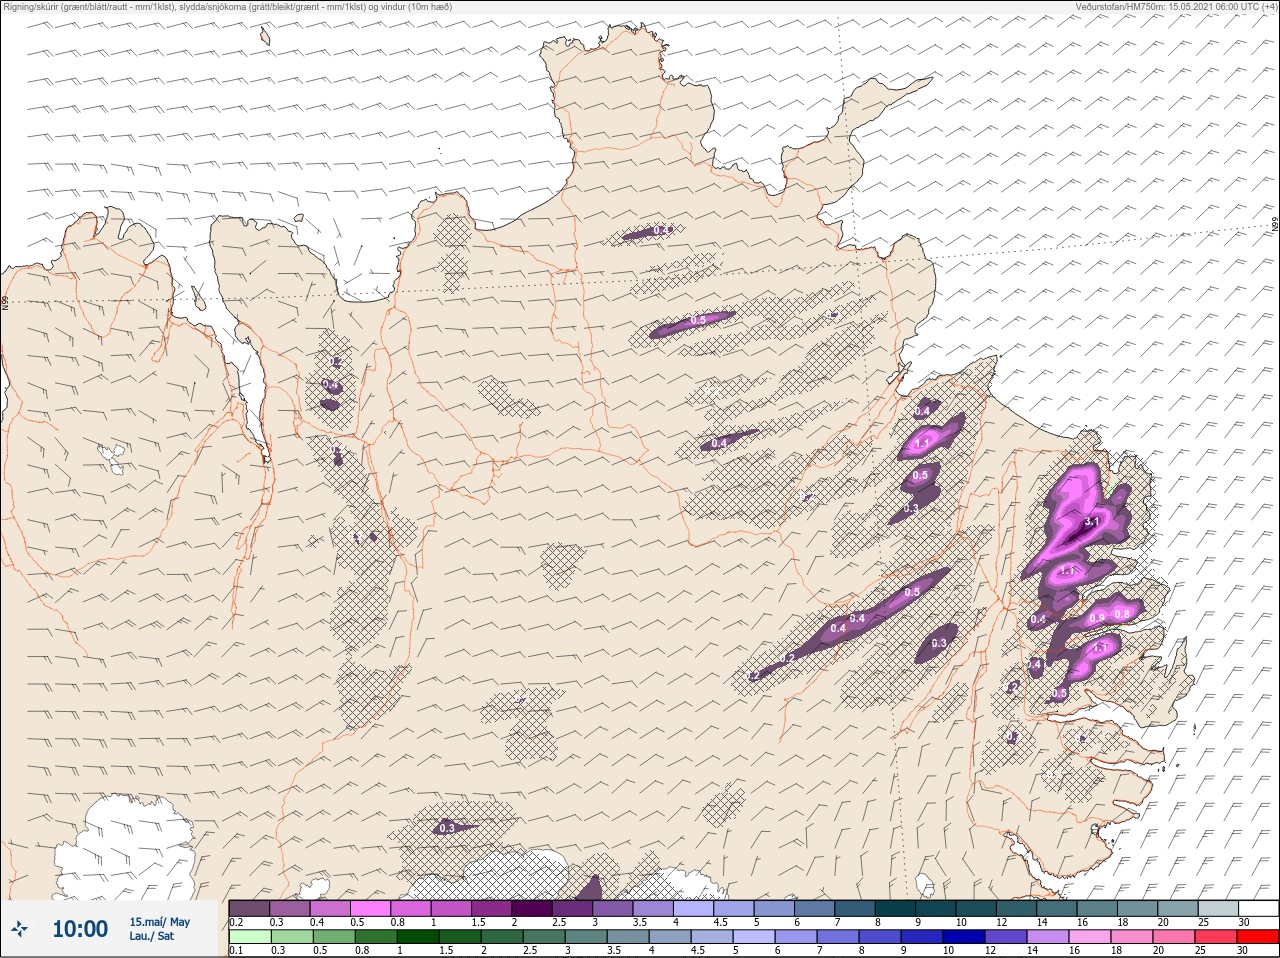Select the upper scale 0.2 dark purple swatch
Screen dimensions: 1280x958
(x=249, y=908)
